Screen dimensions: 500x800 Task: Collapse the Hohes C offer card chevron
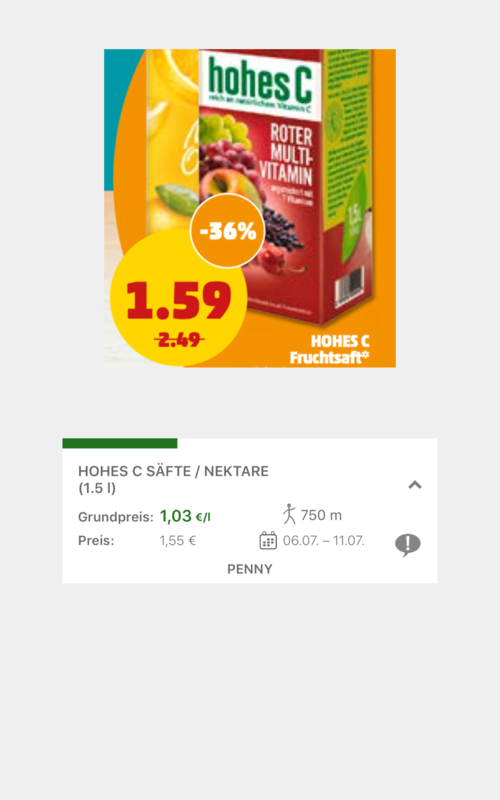(x=415, y=485)
